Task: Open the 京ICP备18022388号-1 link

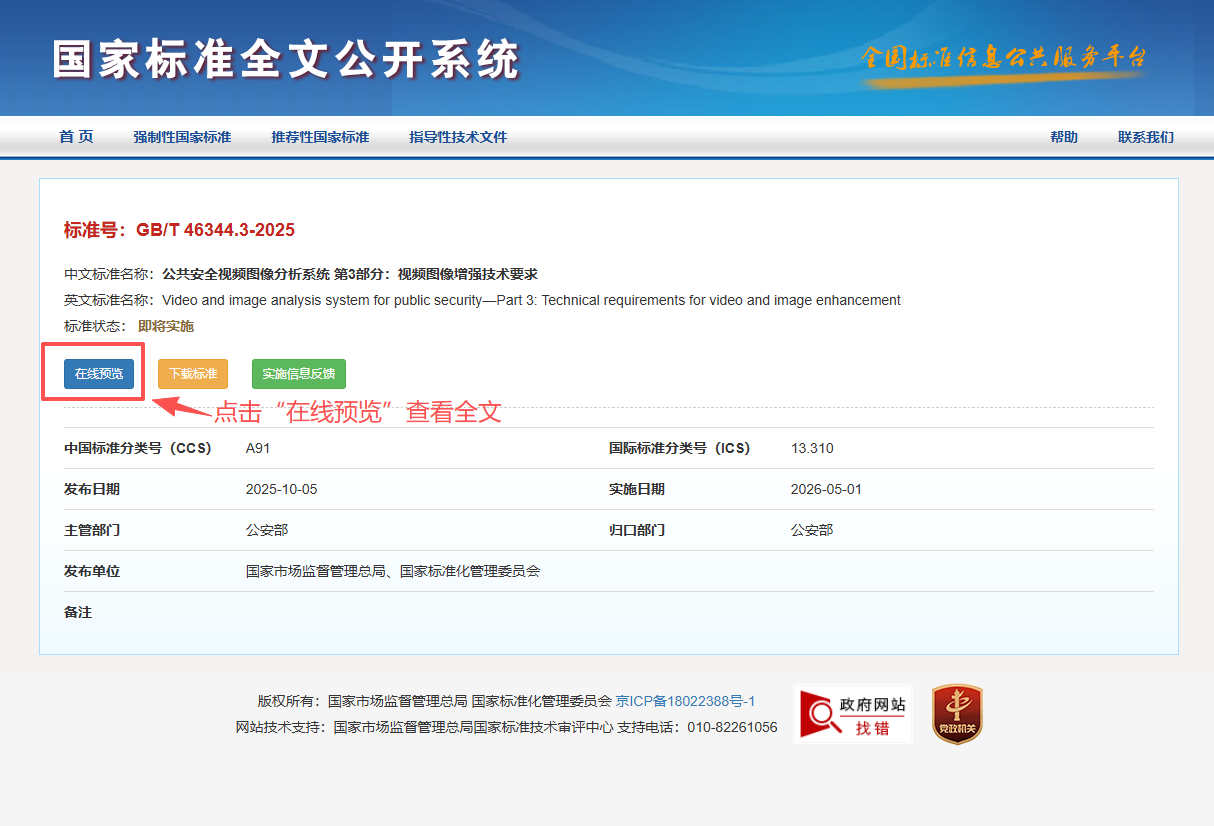Action: 685,701
